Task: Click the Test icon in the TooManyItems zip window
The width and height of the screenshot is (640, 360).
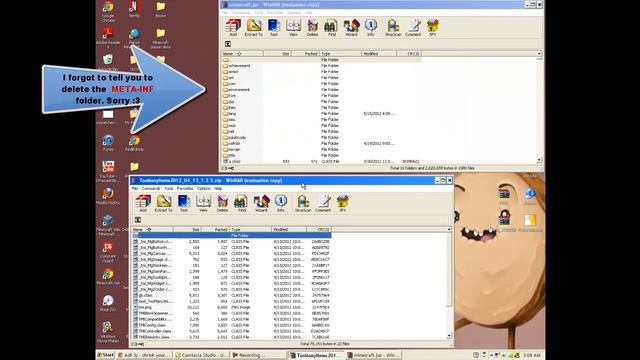Action: tap(184, 203)
